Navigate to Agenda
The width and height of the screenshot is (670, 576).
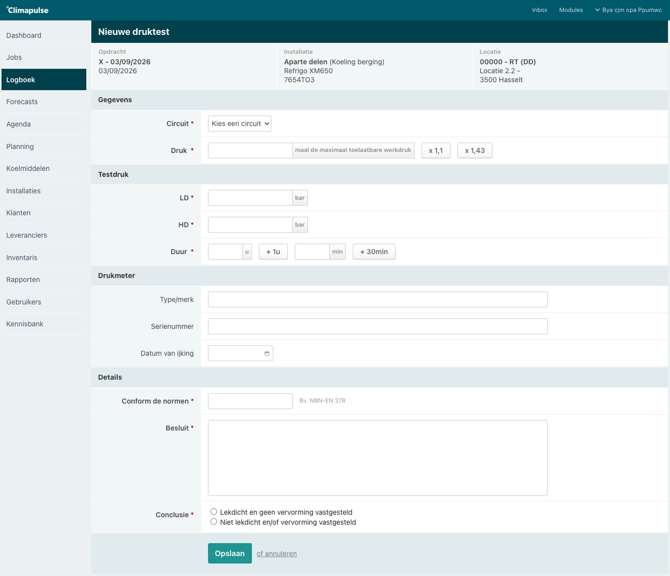(x=43, y=124)
